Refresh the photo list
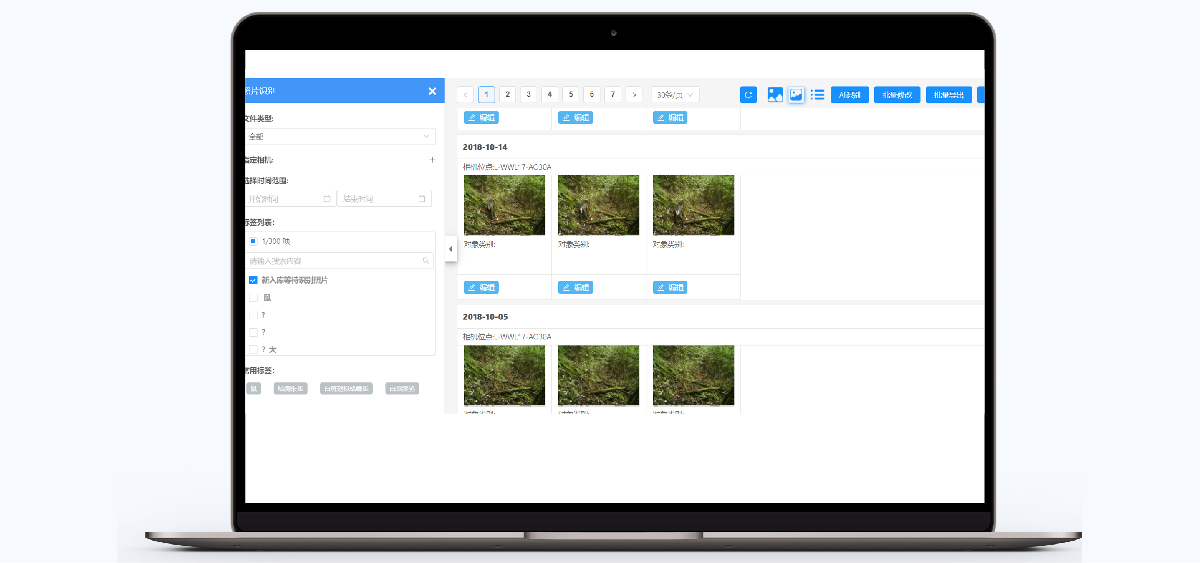Image resolution: width=1200 pixels, height=563 pixels. pyautogui.click(x=748, y=95)
